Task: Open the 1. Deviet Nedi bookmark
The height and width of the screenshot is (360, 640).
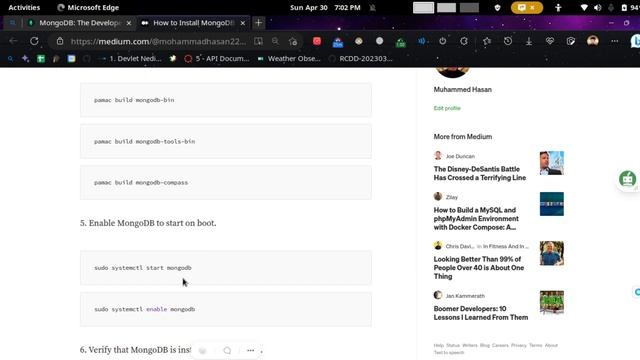Action: (x=131, y=59)
